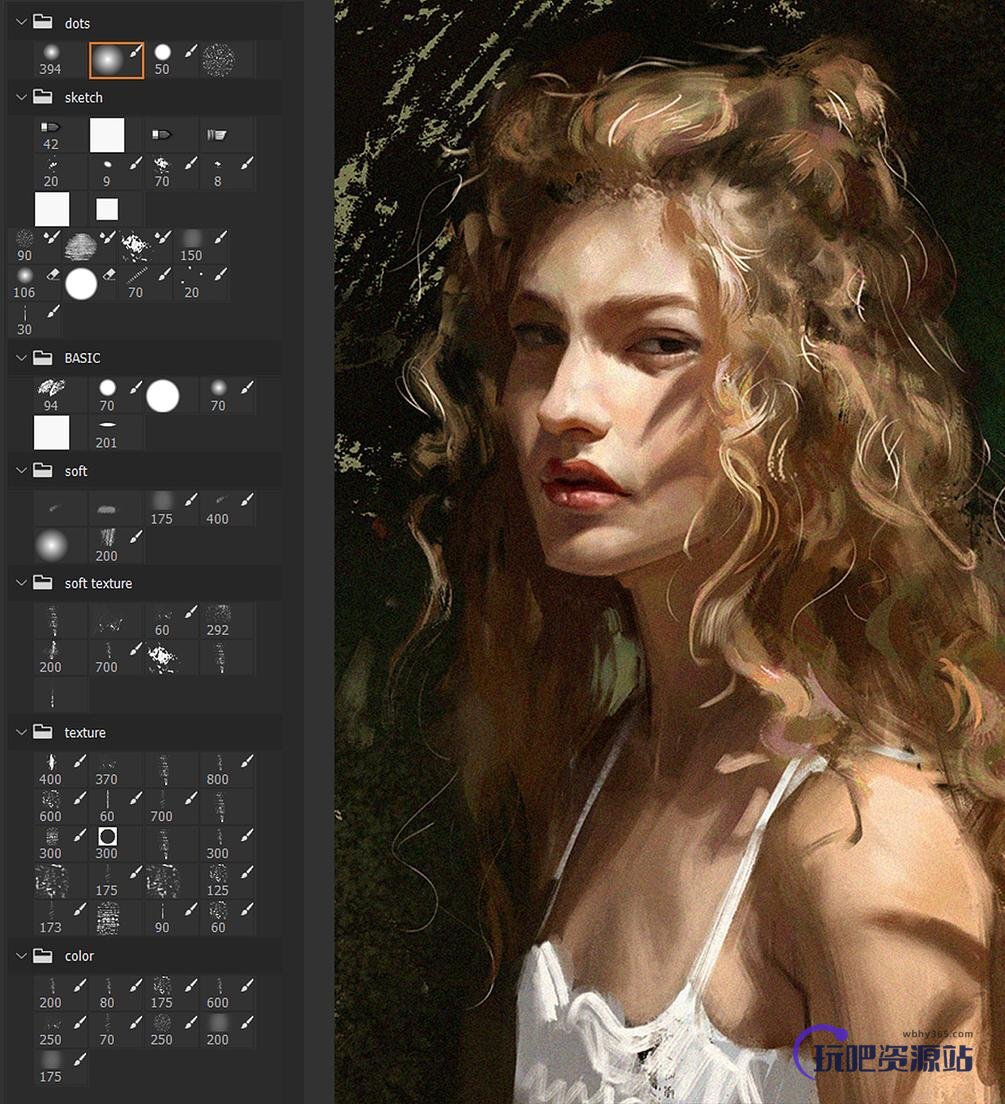Select the 175 brush in soft group
The height and width of the screenshot is (1104, 1005).
coord(172,508)
